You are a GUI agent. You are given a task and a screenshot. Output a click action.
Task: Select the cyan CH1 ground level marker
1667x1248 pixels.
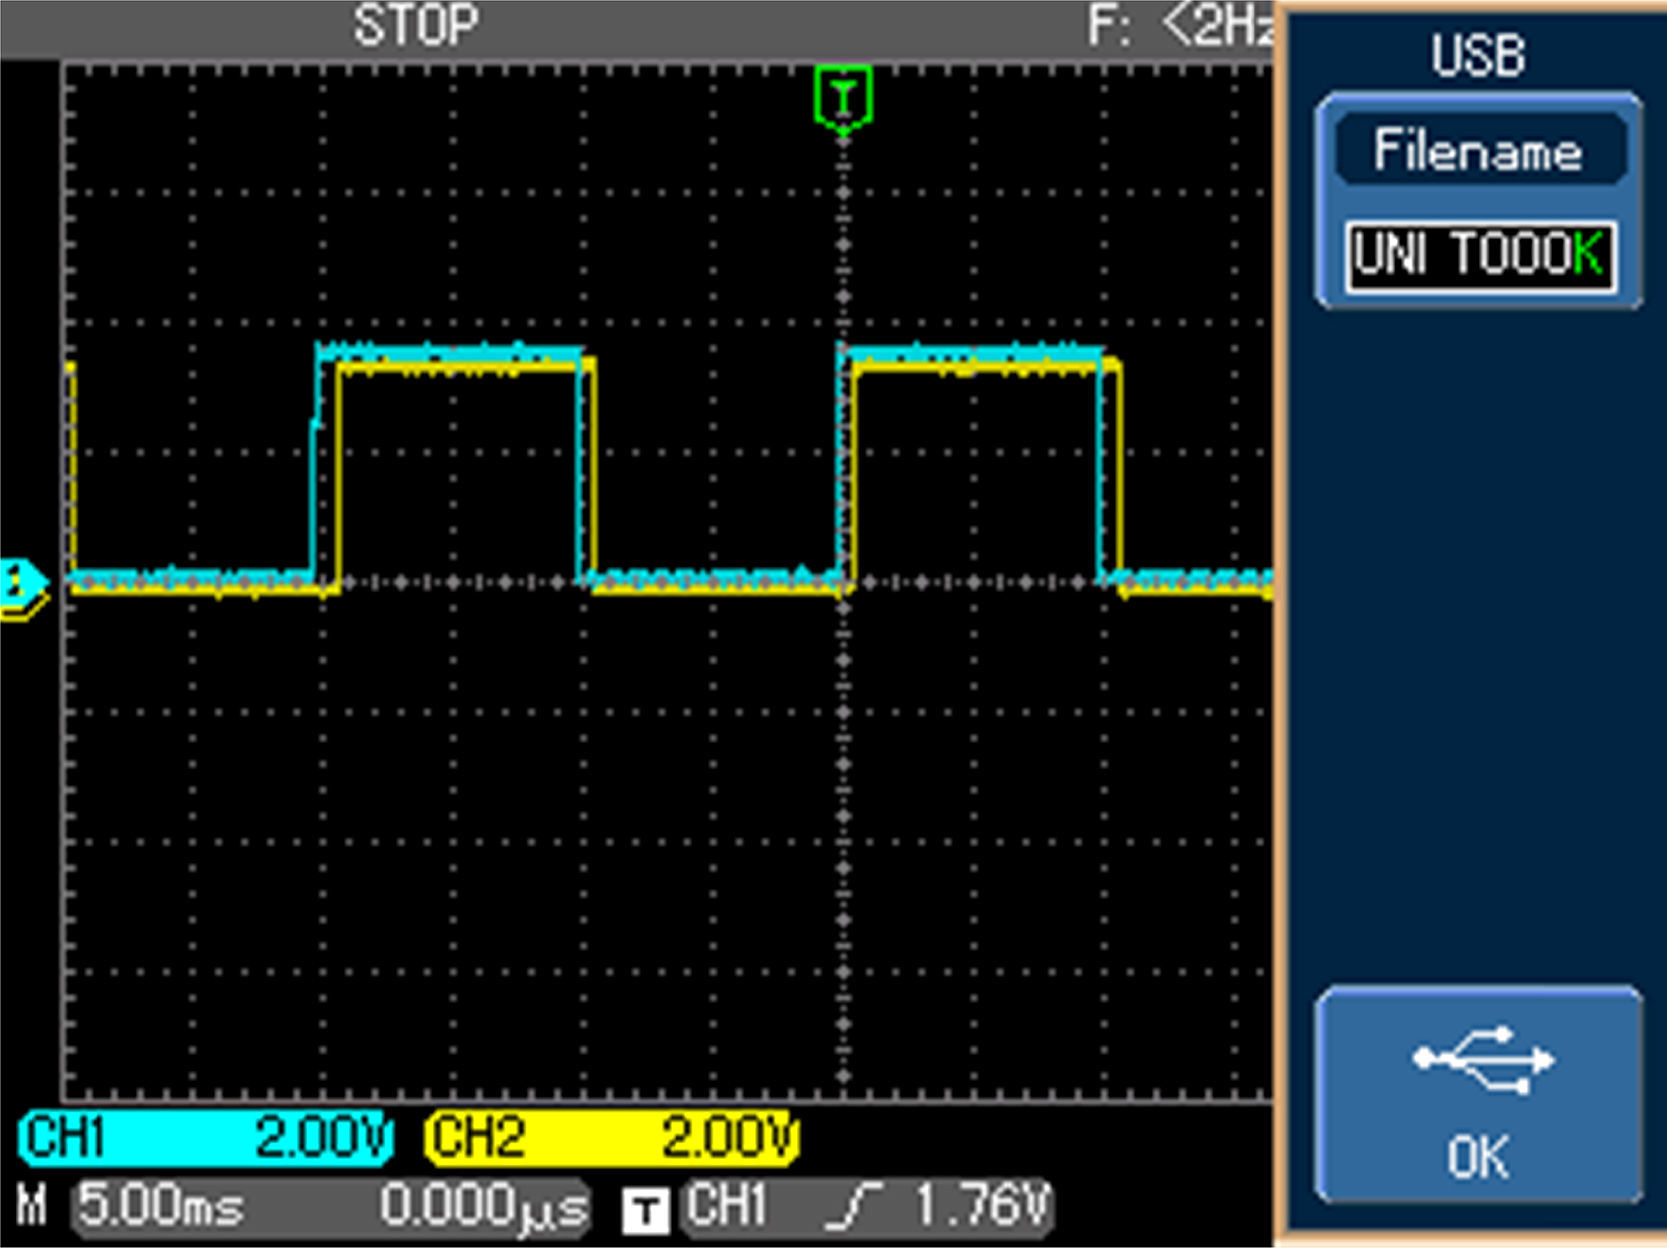coord(22,581)
